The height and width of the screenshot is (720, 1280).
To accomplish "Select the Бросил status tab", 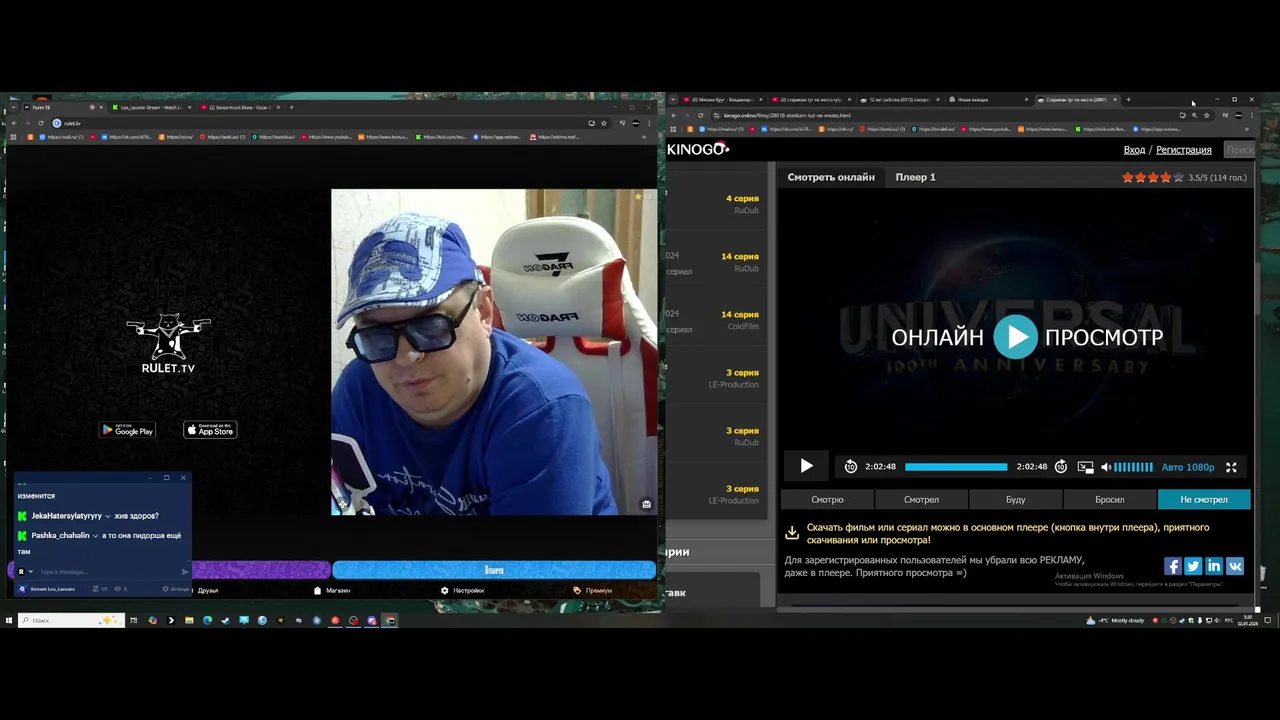I will pyautogui.click(x=1109, y=499).
